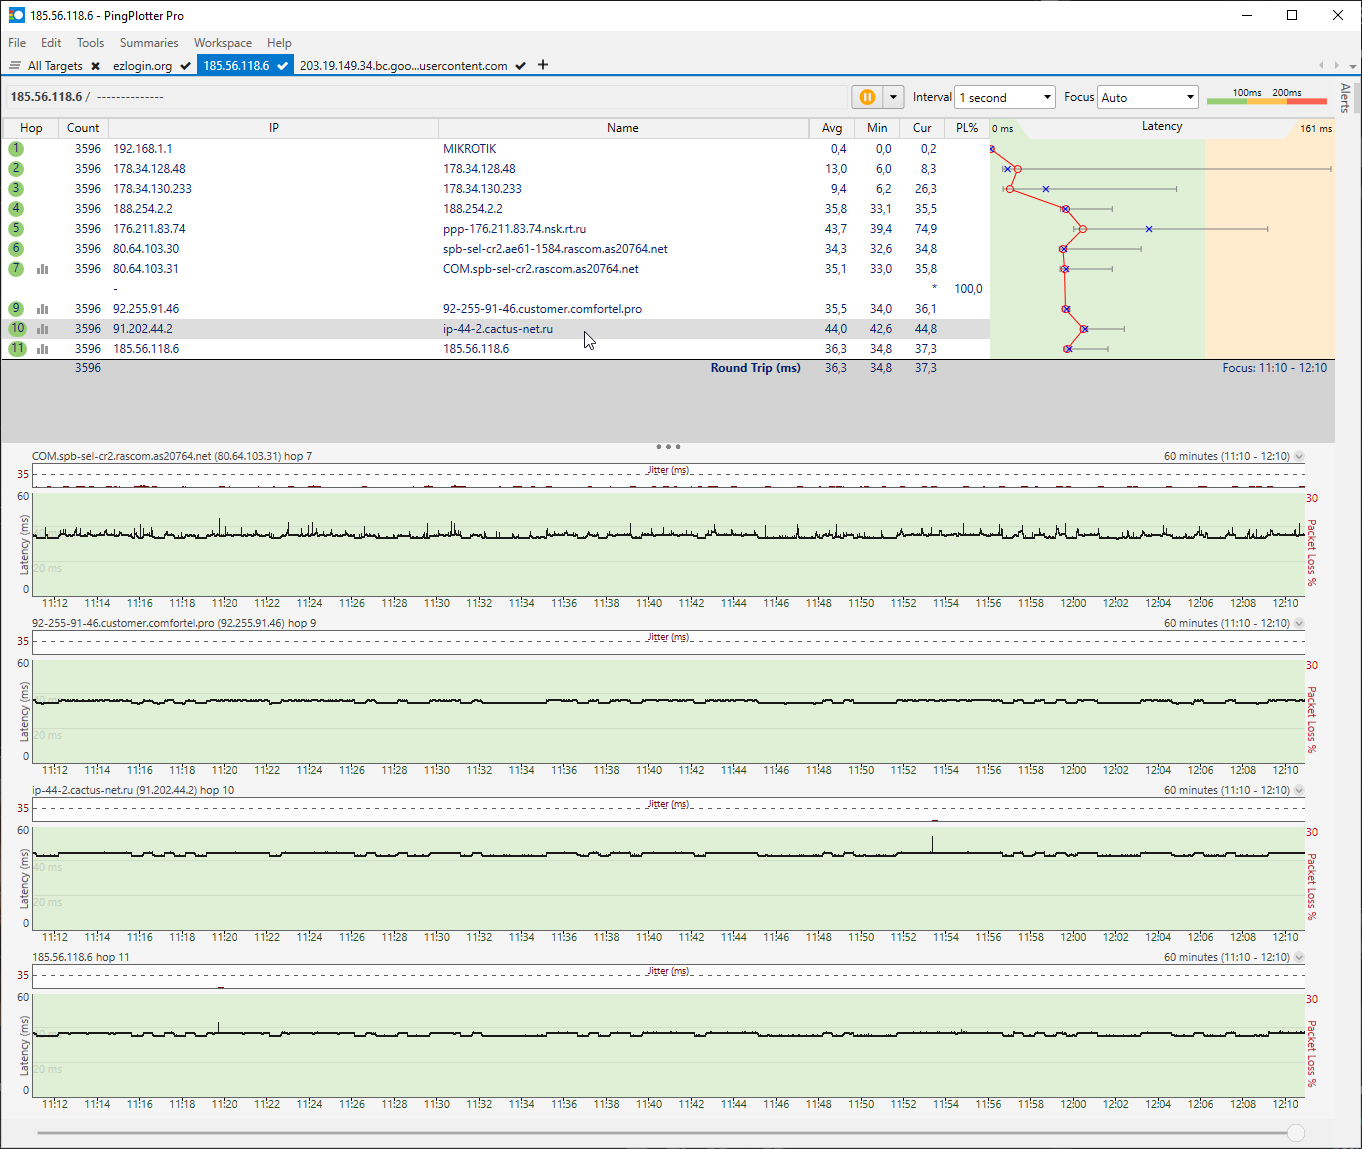Expand options of hop 10 timeline graph
This screenshot has height=1149, width=1362.
[x=1299, y=790]
